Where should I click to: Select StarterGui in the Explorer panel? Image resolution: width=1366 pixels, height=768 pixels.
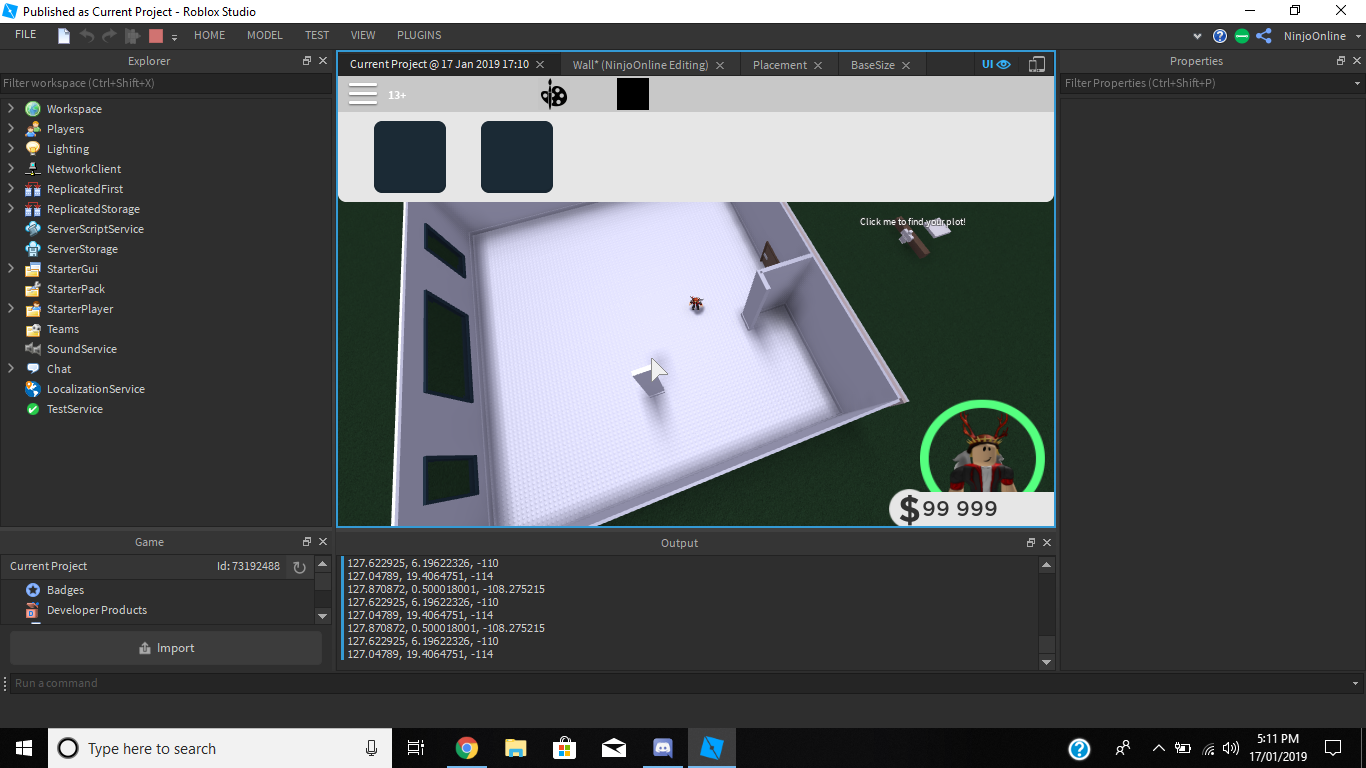click(73, 268)
